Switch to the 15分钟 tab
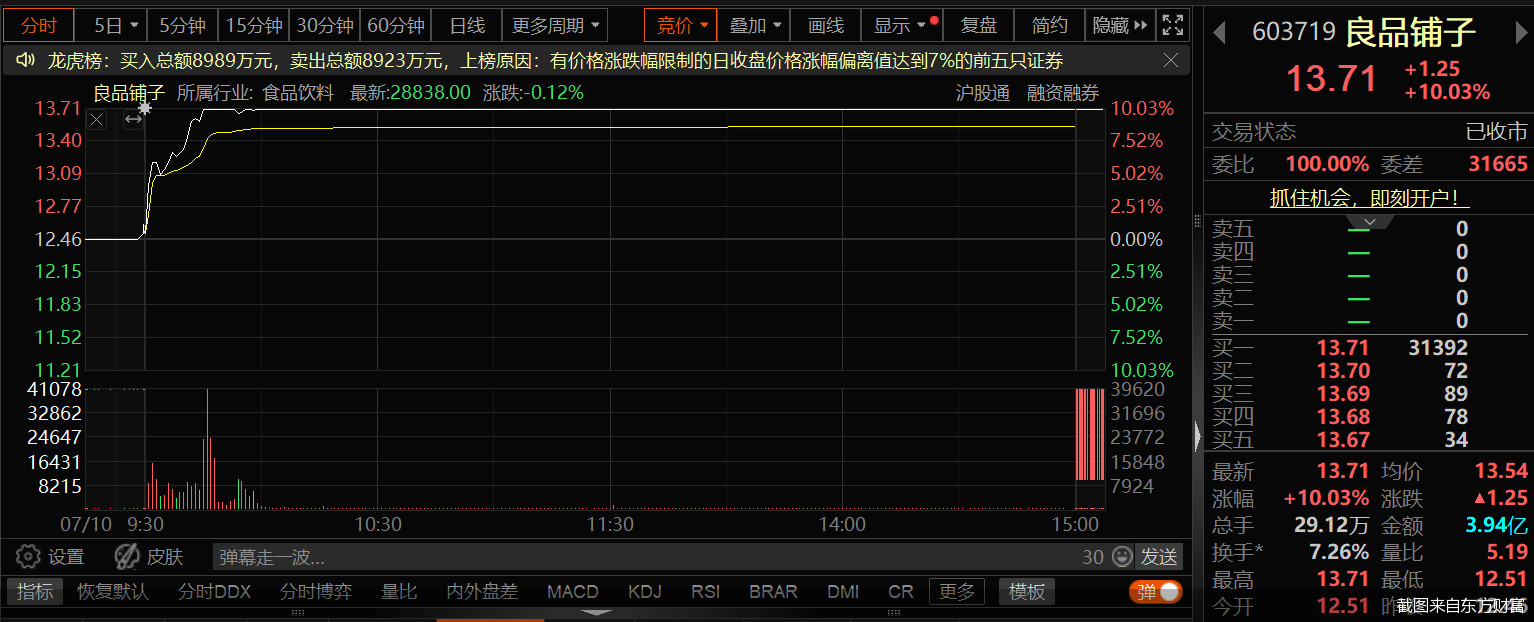 coord(254,25)
